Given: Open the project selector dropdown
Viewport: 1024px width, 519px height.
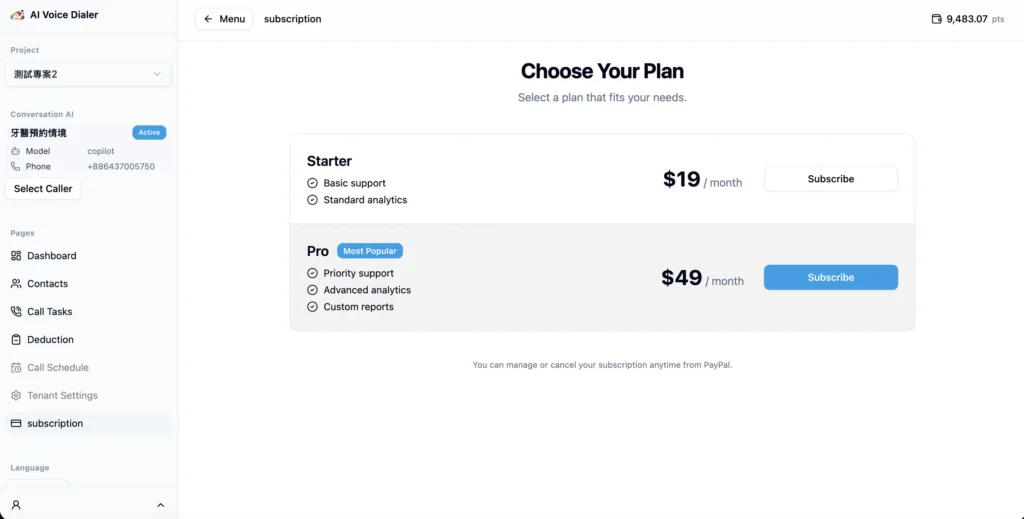Looking at the screenshot, I should 88,74.
